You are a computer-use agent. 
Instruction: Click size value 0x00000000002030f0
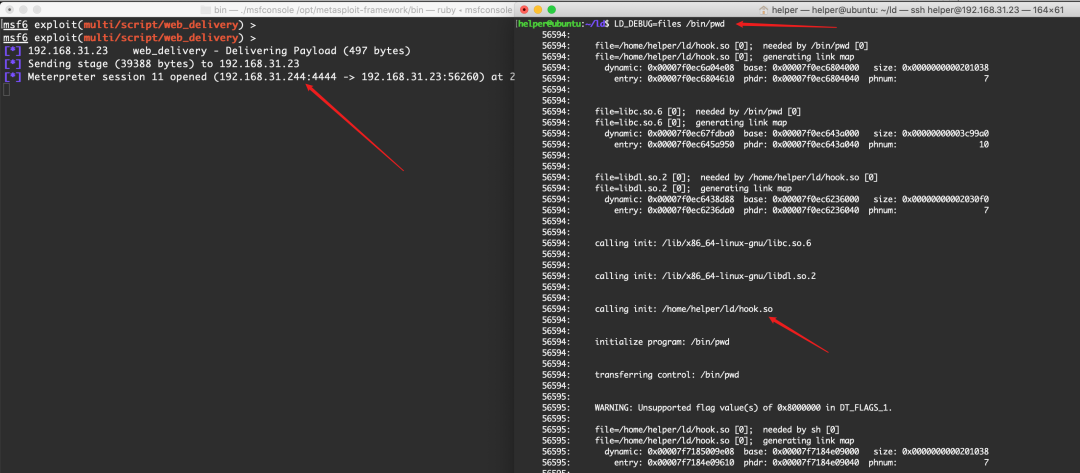(x=945, y=200)
